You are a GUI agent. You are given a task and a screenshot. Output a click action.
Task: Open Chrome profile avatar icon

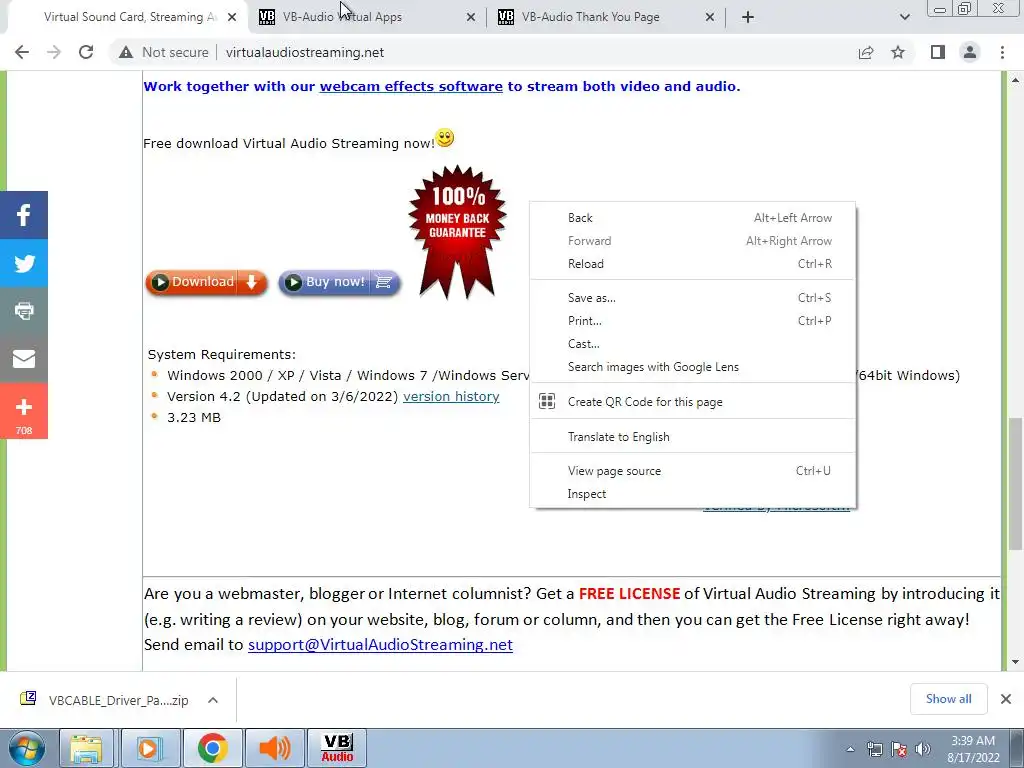pos(970,52)
